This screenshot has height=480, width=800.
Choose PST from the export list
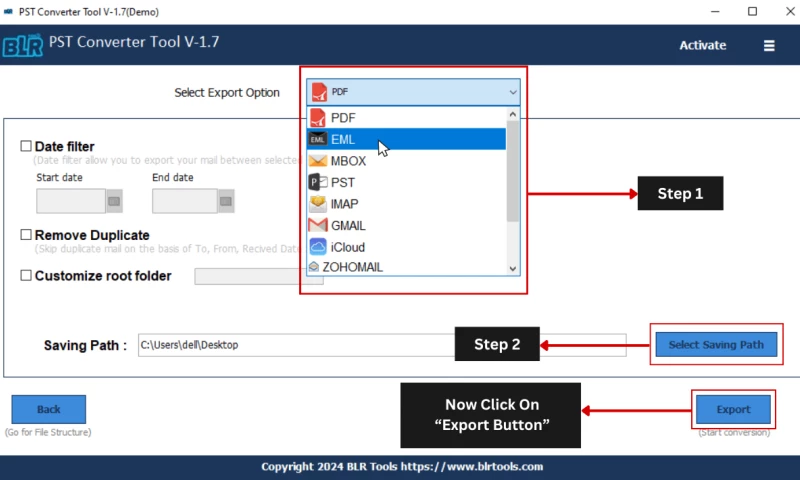(407, 182)
